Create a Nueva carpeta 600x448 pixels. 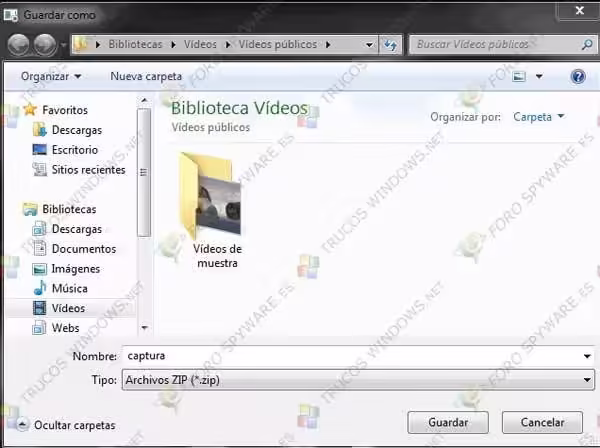[x=146, y=77]
